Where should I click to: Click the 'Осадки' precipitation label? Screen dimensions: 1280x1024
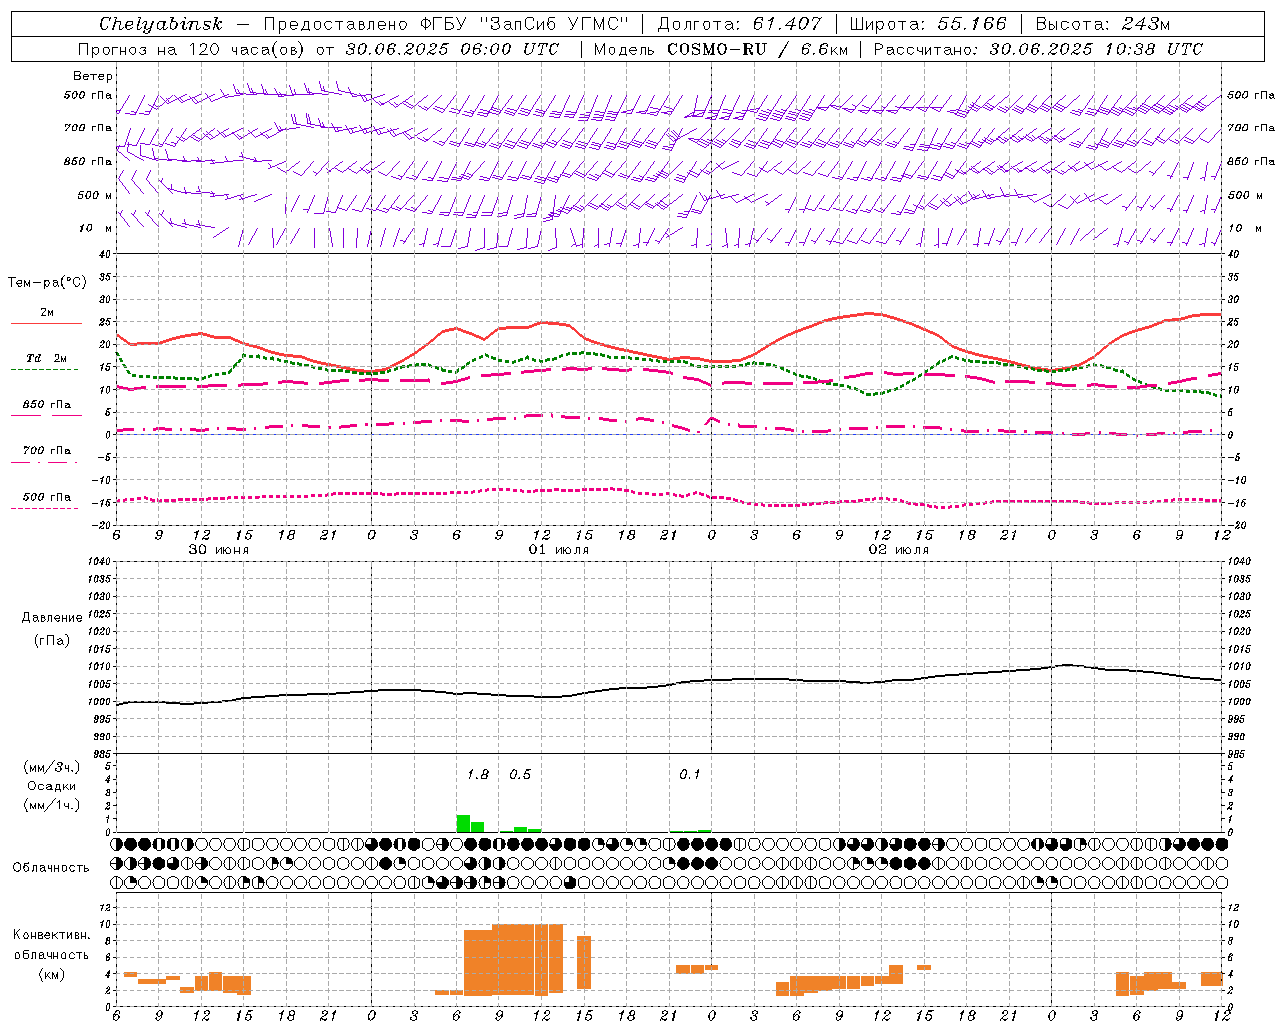click(x=52, y=786)
